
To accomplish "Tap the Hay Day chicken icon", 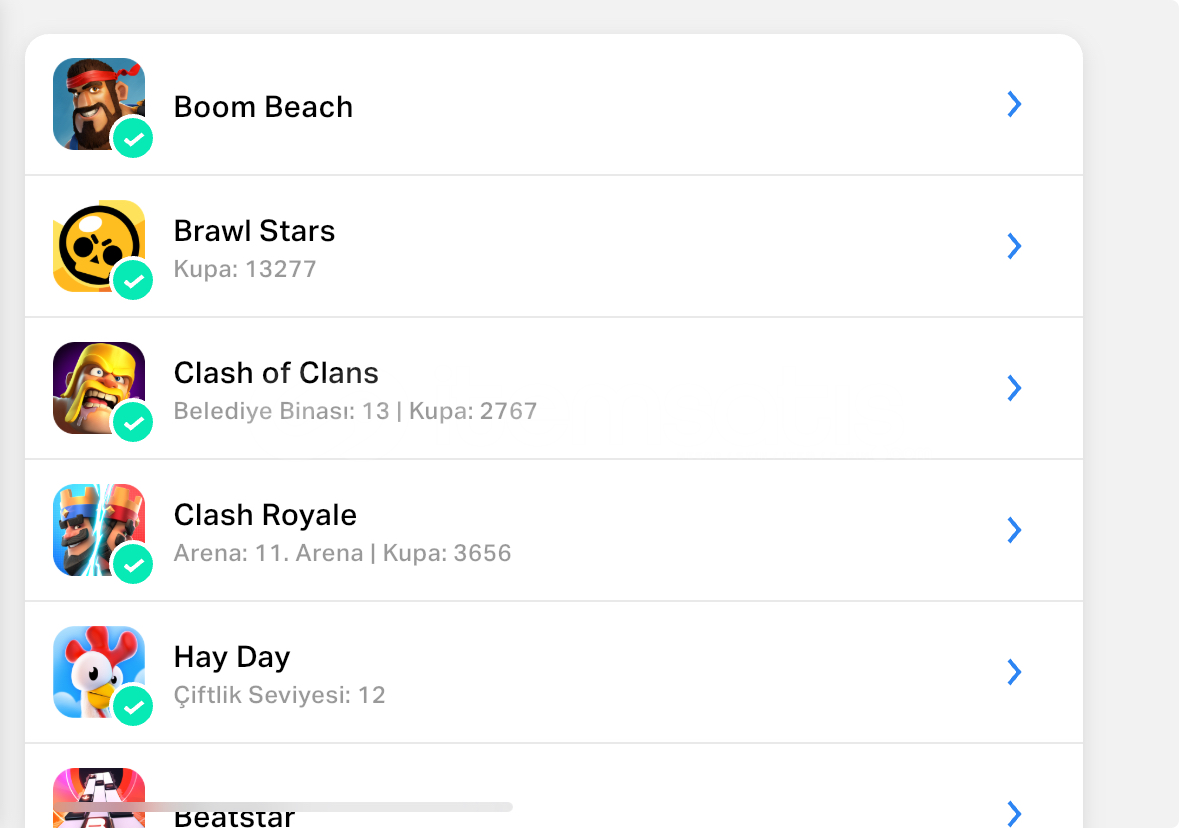I will tap(99, 672).
